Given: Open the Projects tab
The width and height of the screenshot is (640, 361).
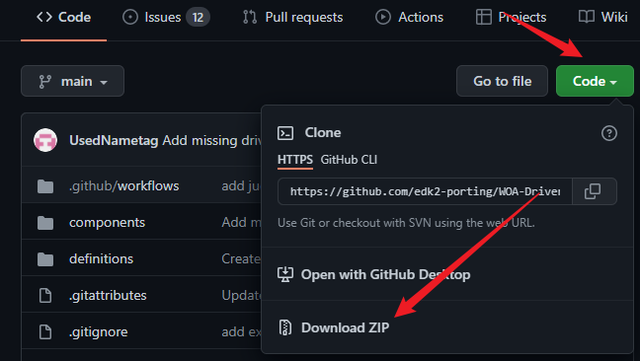Looking at the screenshot, I should [x=511, y=18].
